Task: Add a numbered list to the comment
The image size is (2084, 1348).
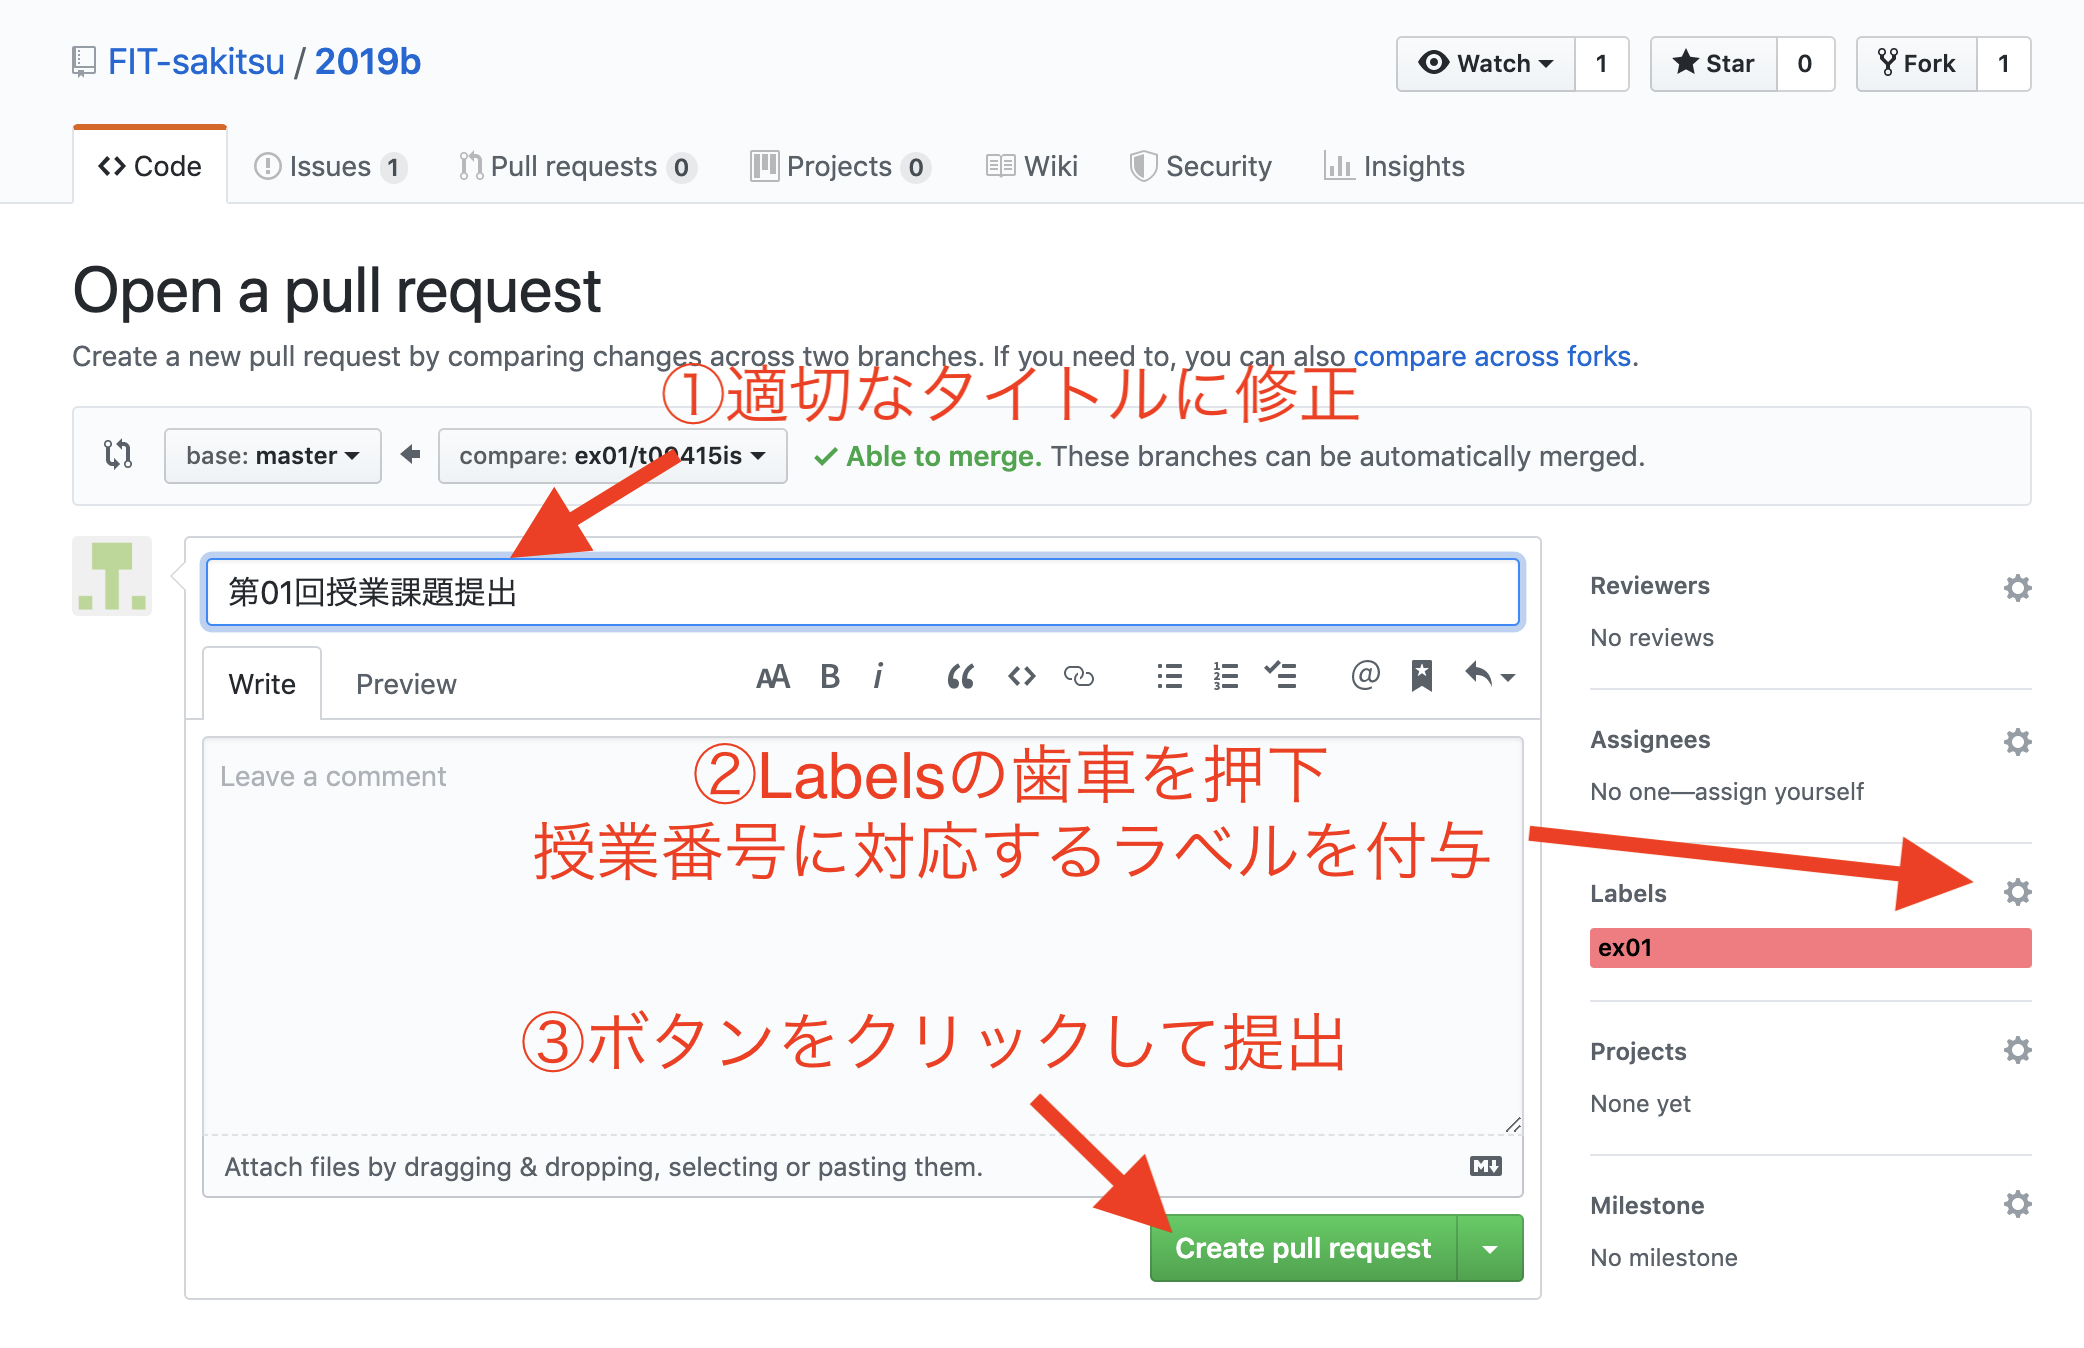Action: [1224, 677]
